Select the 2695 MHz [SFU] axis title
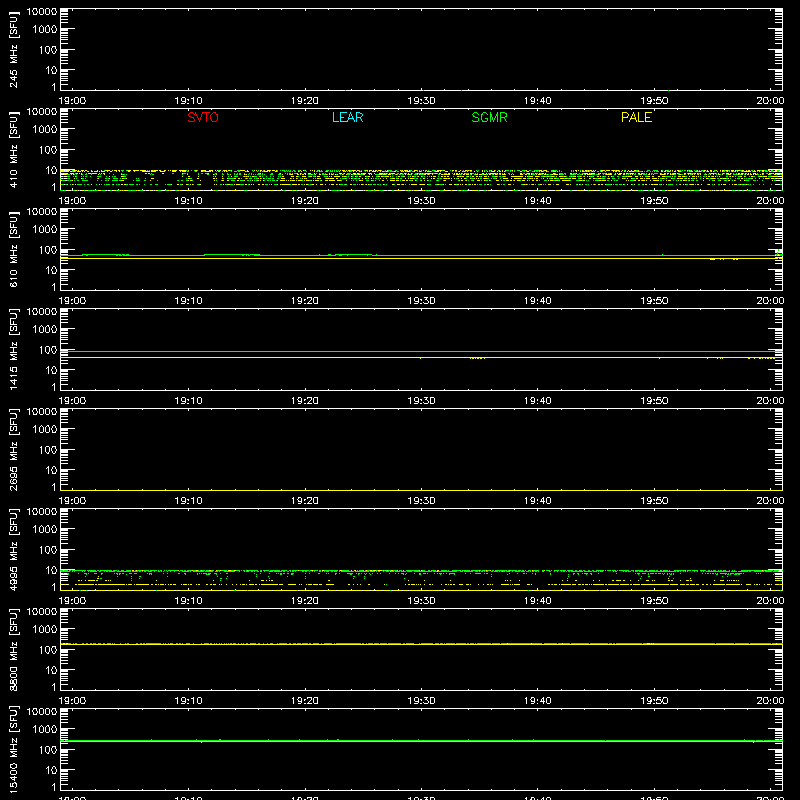This screenshot has width=800, height=800. pyautogui.click(x=13, y=449)
